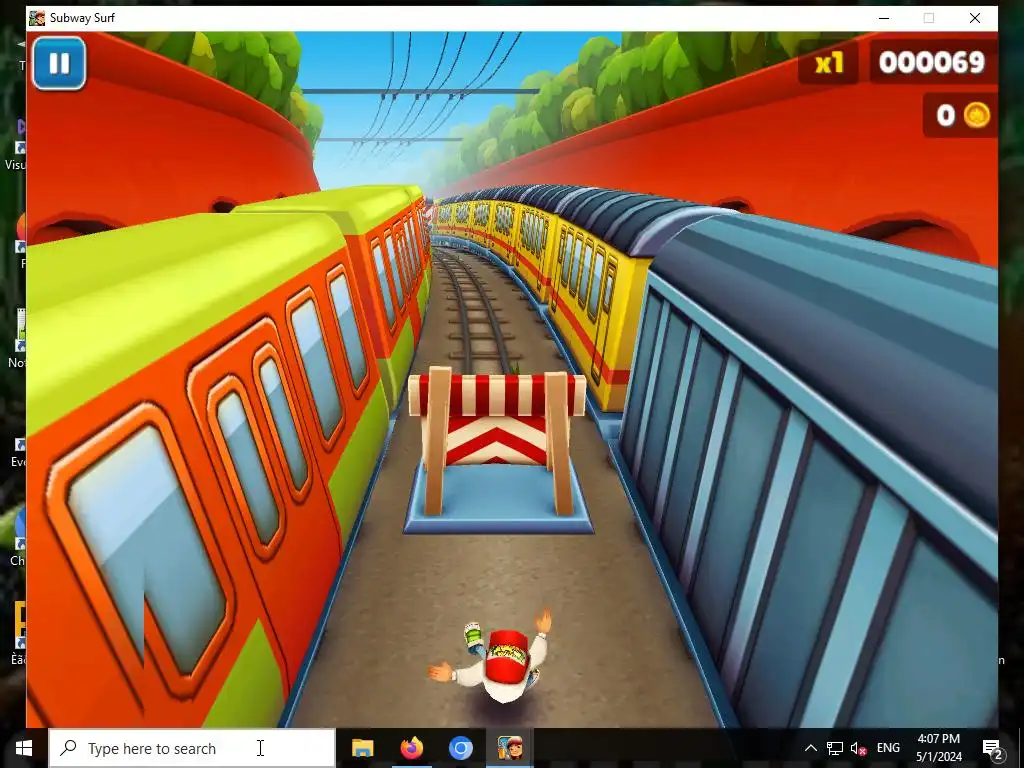Launch Chrome from the taskbar
Screen dimensions: 1024x768
(460, 748)
